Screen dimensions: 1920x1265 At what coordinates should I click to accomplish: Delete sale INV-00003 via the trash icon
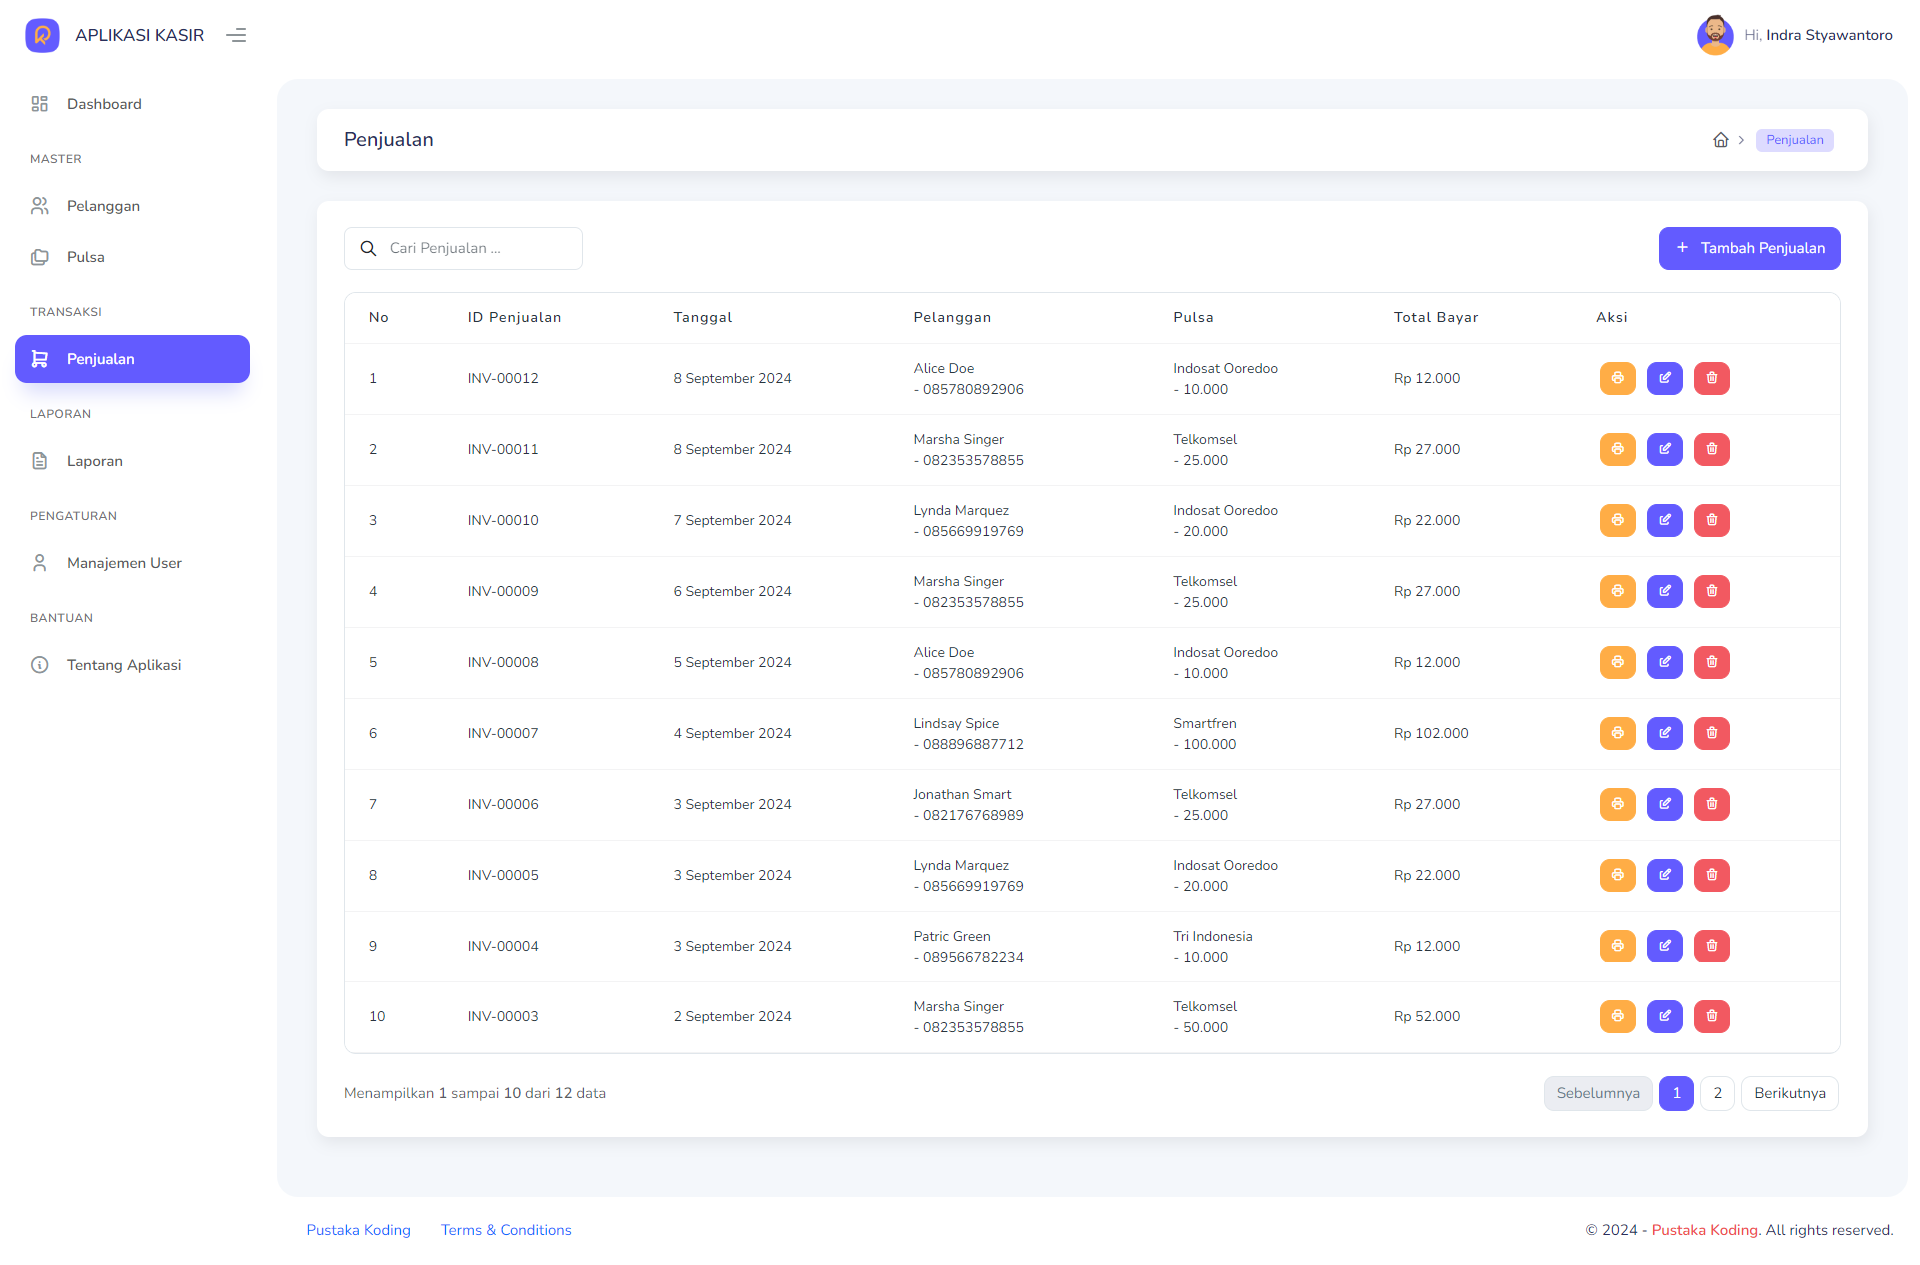tap(1711, 1016)
